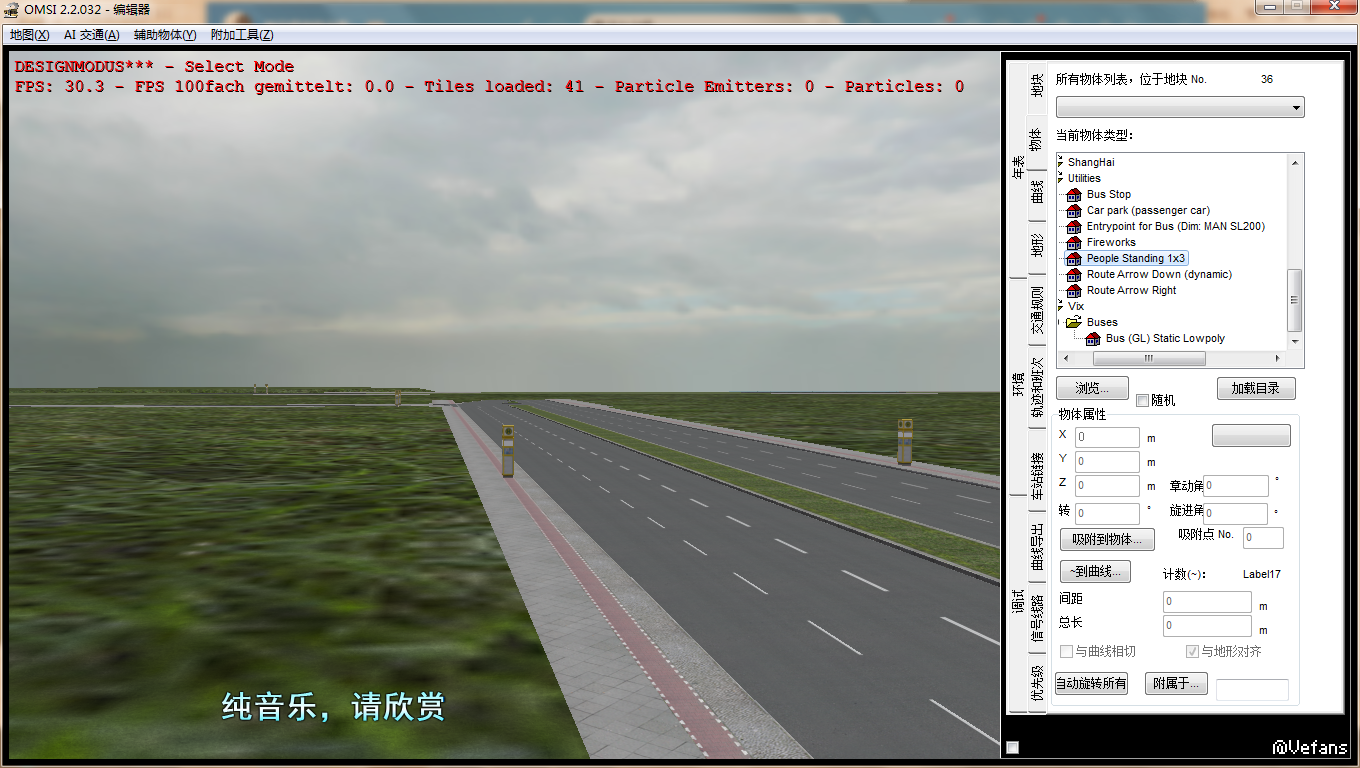
Task: Switch to the 信号线路 tab
Action: 1037,616
